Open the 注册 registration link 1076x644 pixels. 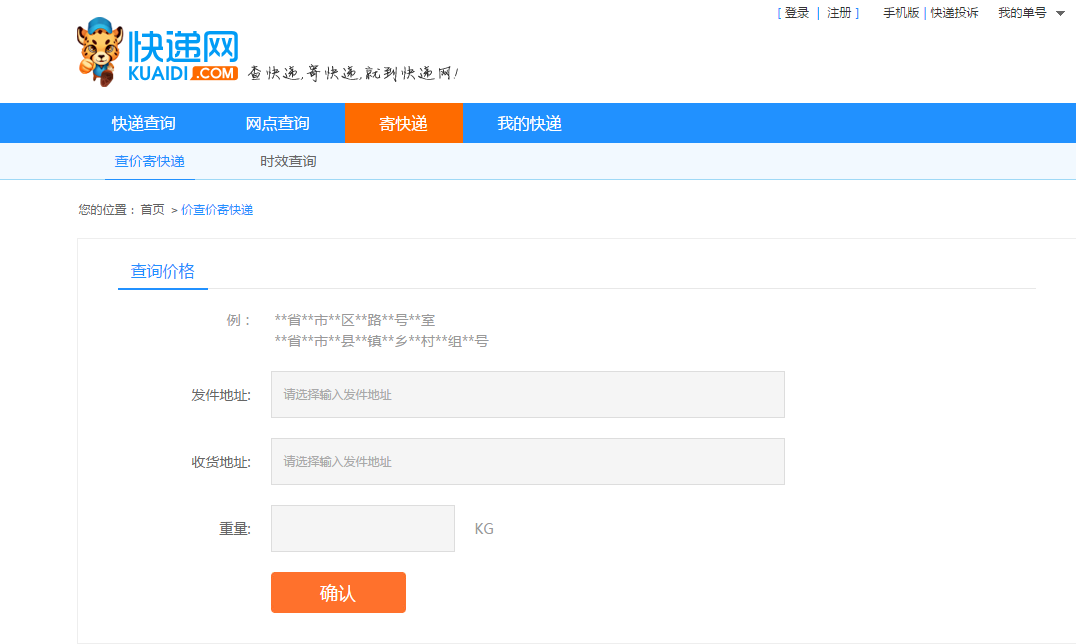(839, 13)
